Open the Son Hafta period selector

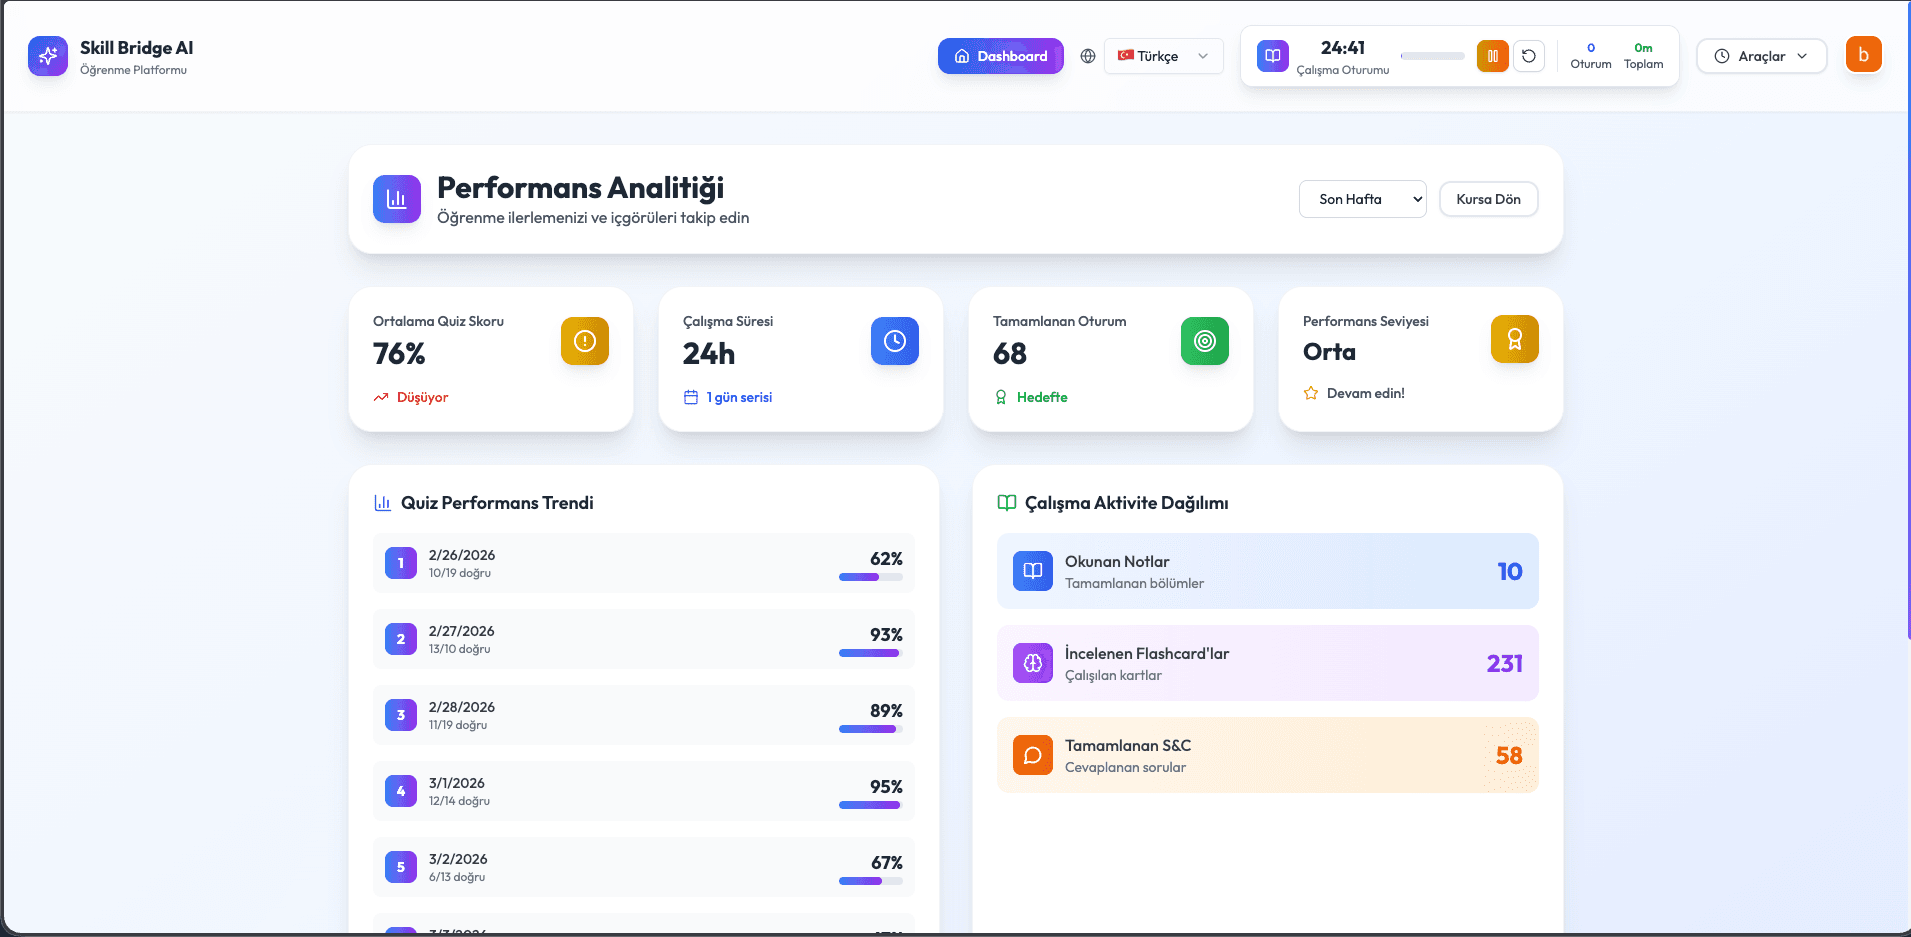point(1362,199)
